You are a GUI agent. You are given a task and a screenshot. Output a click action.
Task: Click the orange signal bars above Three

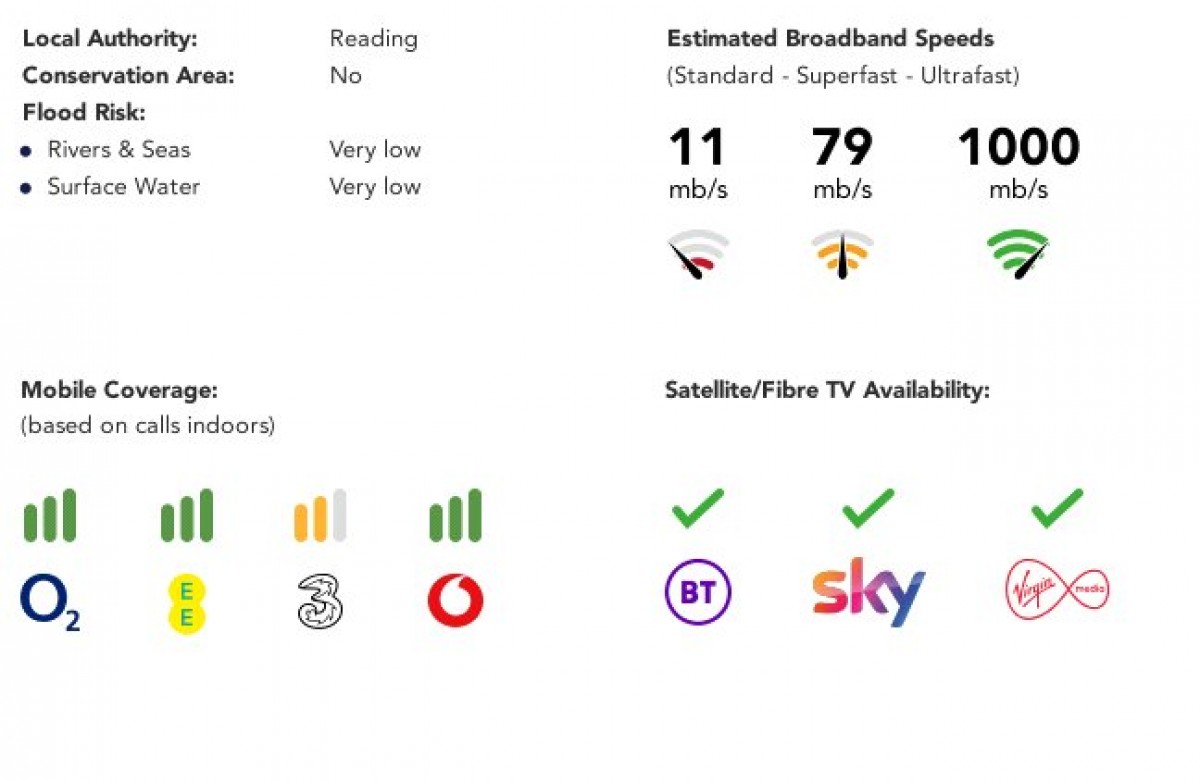pyautogui.click(x=320, y=516)
